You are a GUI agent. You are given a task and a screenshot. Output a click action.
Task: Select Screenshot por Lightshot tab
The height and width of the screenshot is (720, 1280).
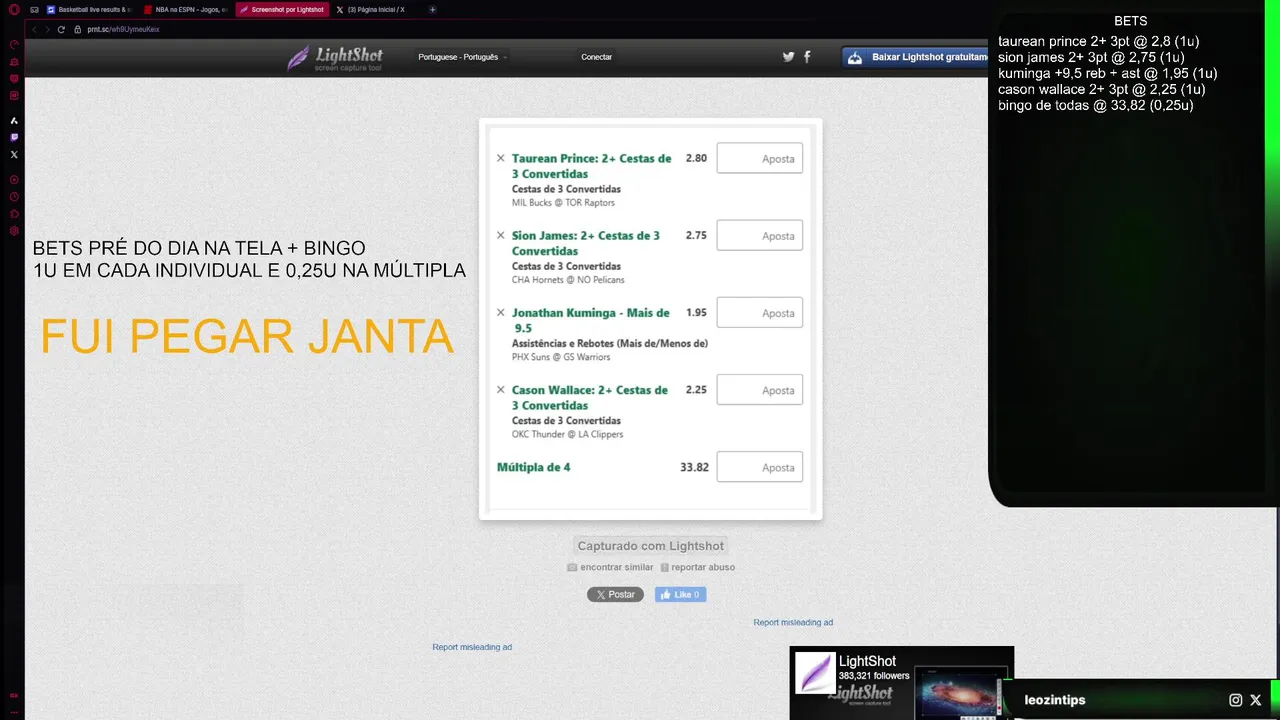(x=282, y=9)
